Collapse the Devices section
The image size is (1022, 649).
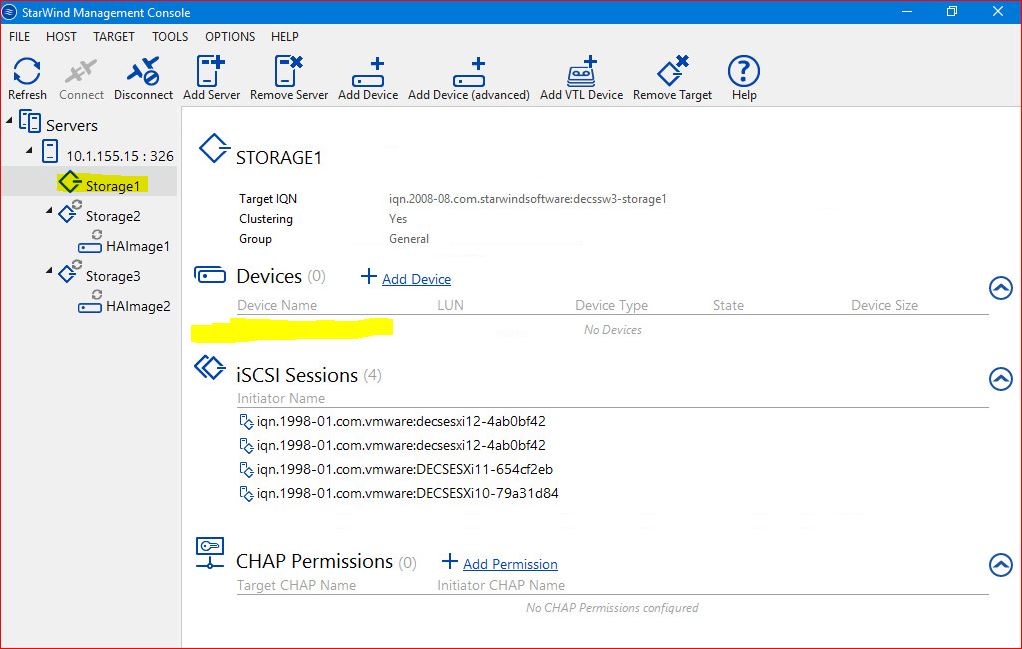[x=1000, y=287]
